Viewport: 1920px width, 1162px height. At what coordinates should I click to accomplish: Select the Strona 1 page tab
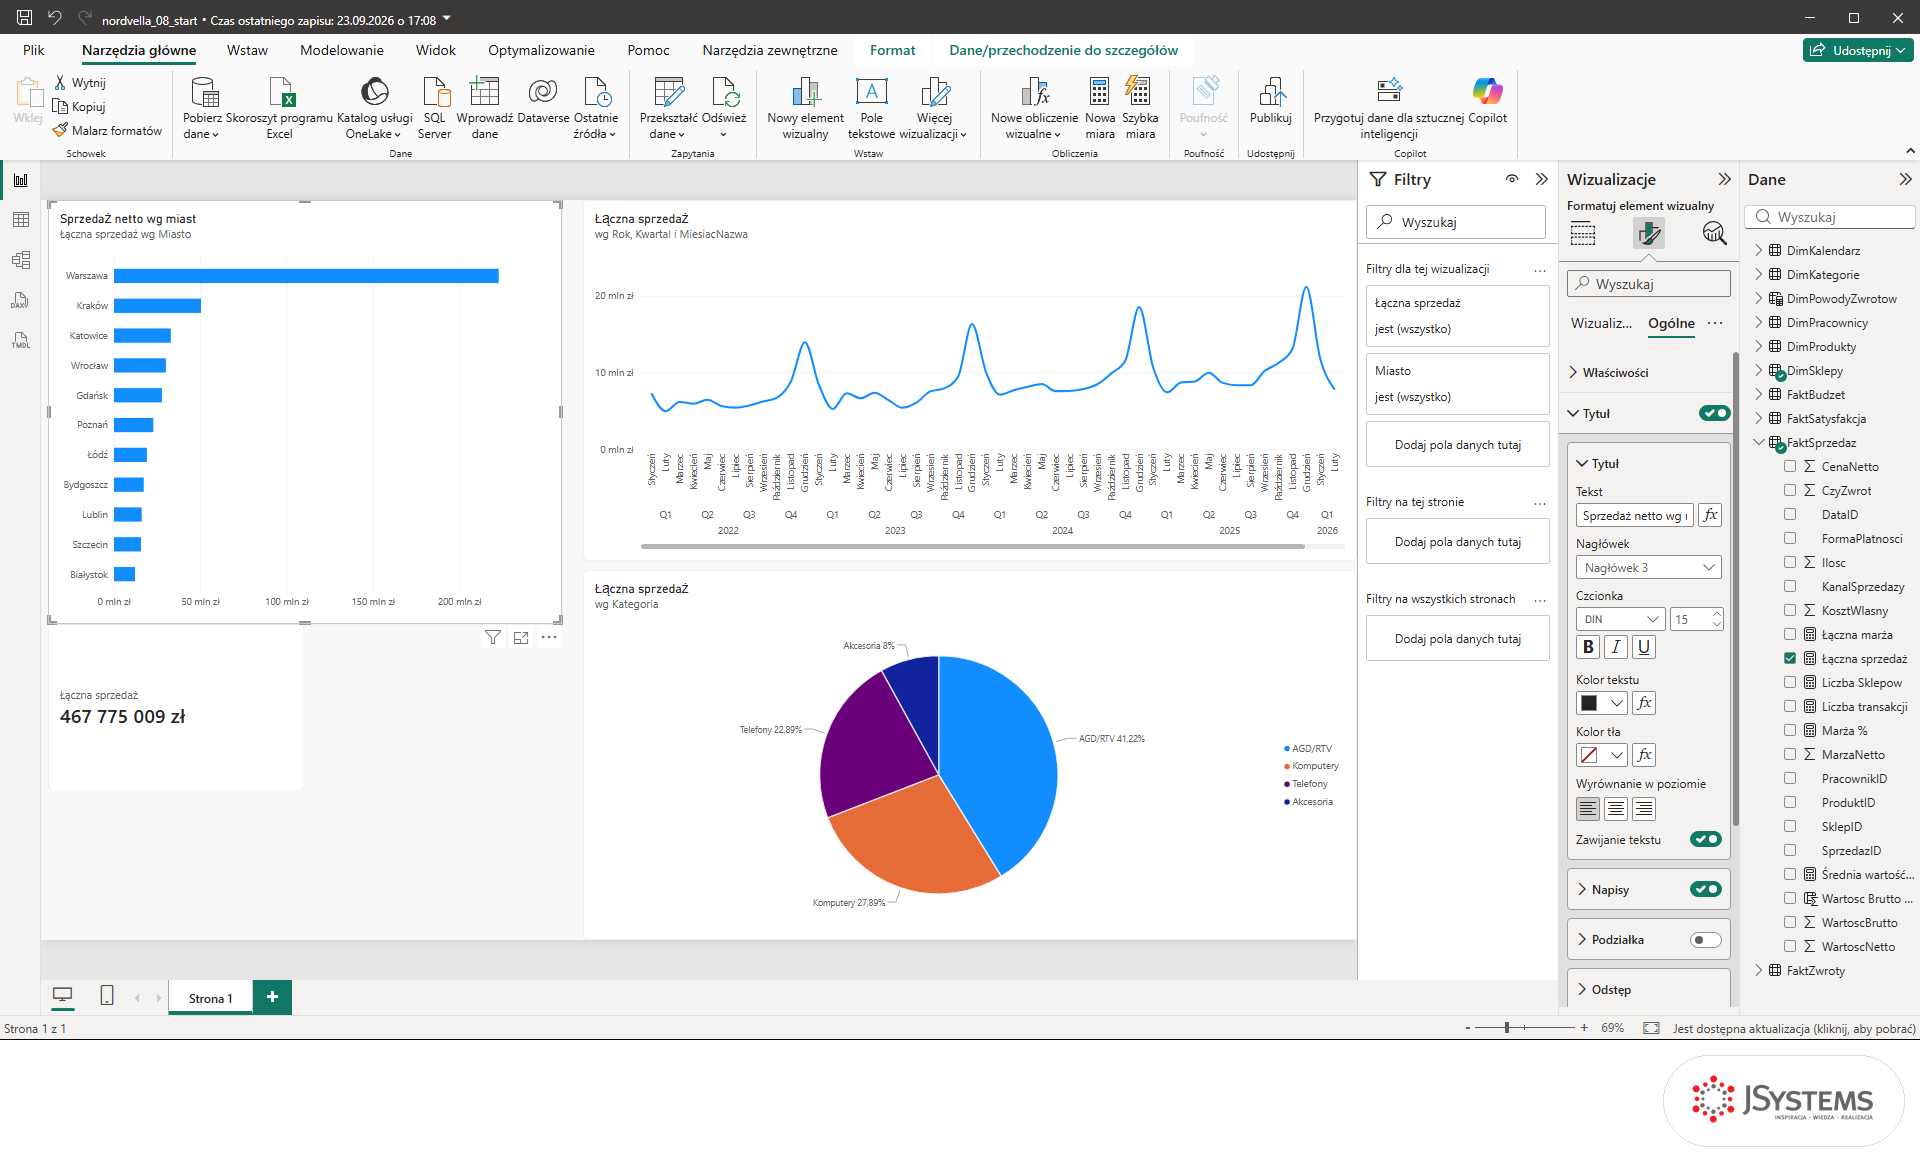coord(211,998)
